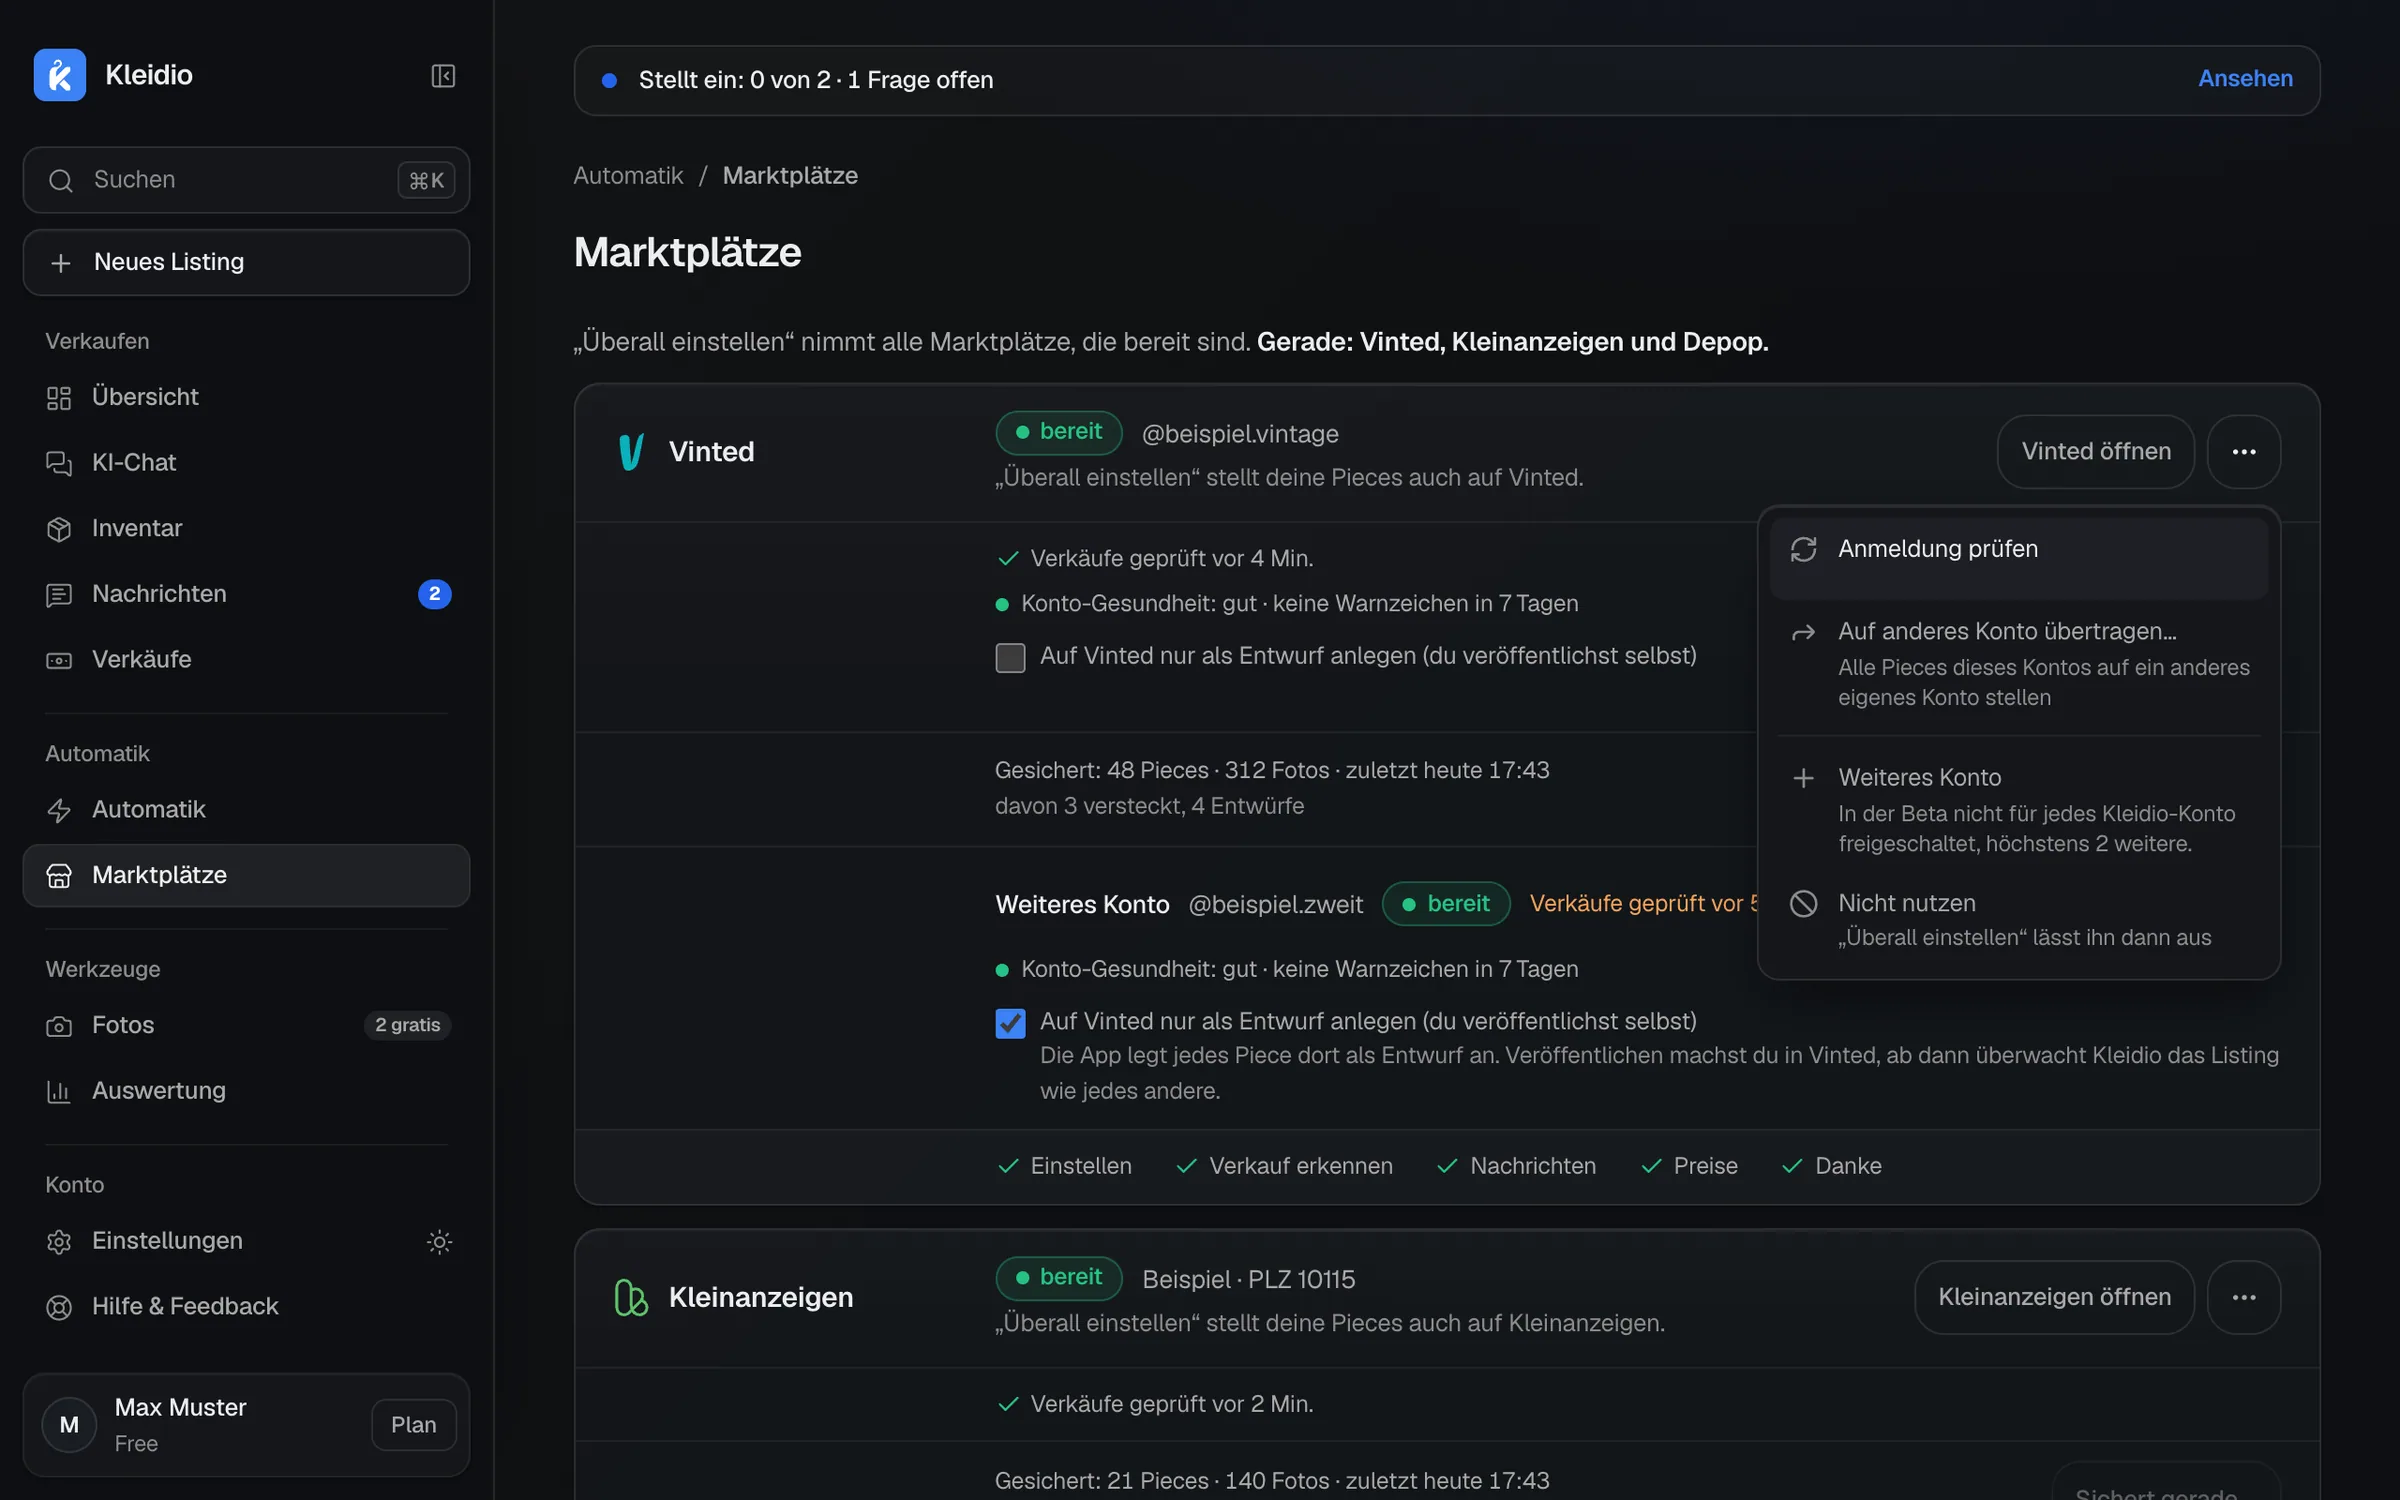Select Marktplätze in the sidebar
Screen dimensions: 2400x1500
[x=246, y=875]
